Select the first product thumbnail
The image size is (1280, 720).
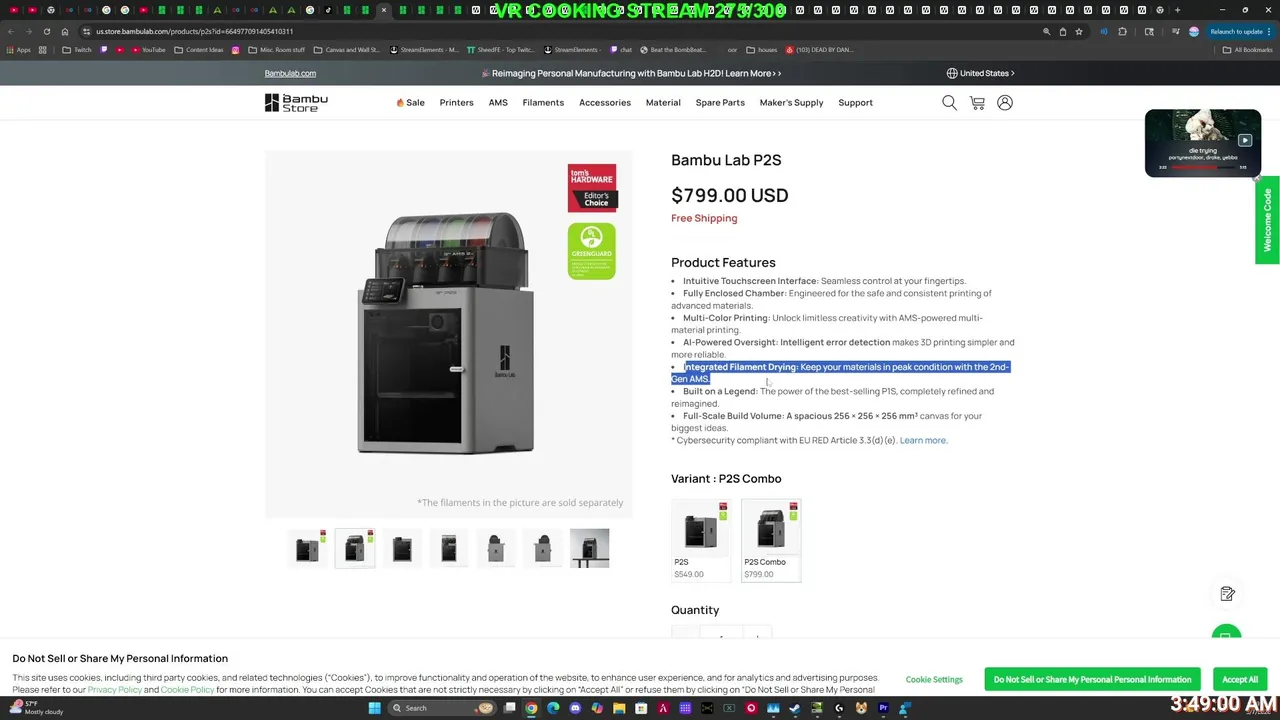click(308, 548)
